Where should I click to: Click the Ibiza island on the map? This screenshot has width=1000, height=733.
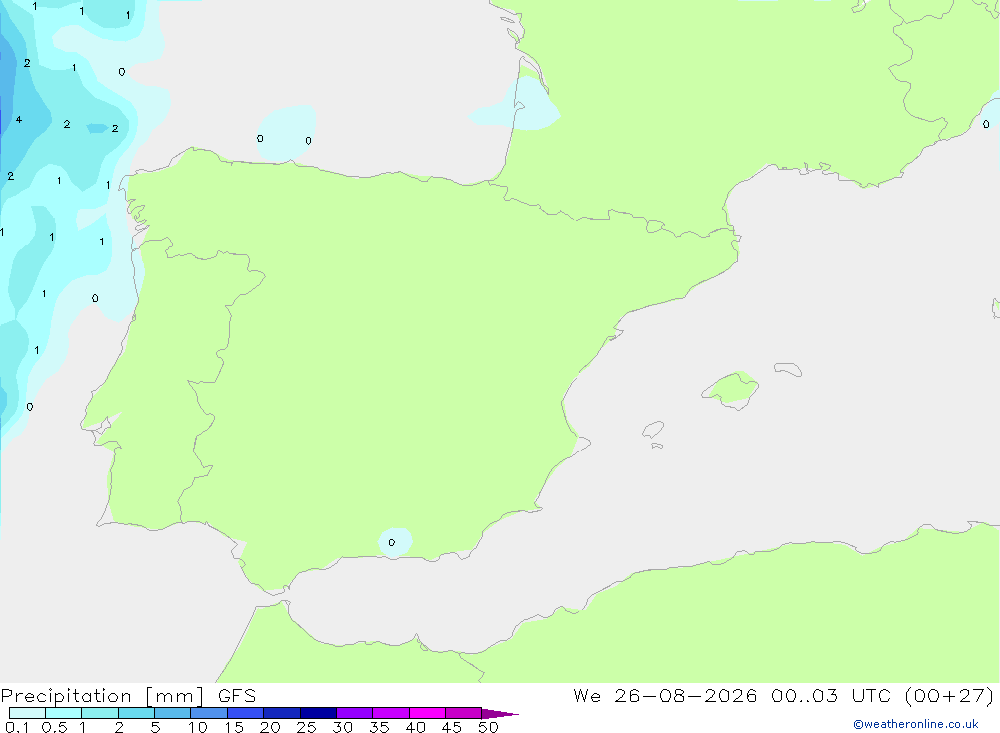pos(653,429)
